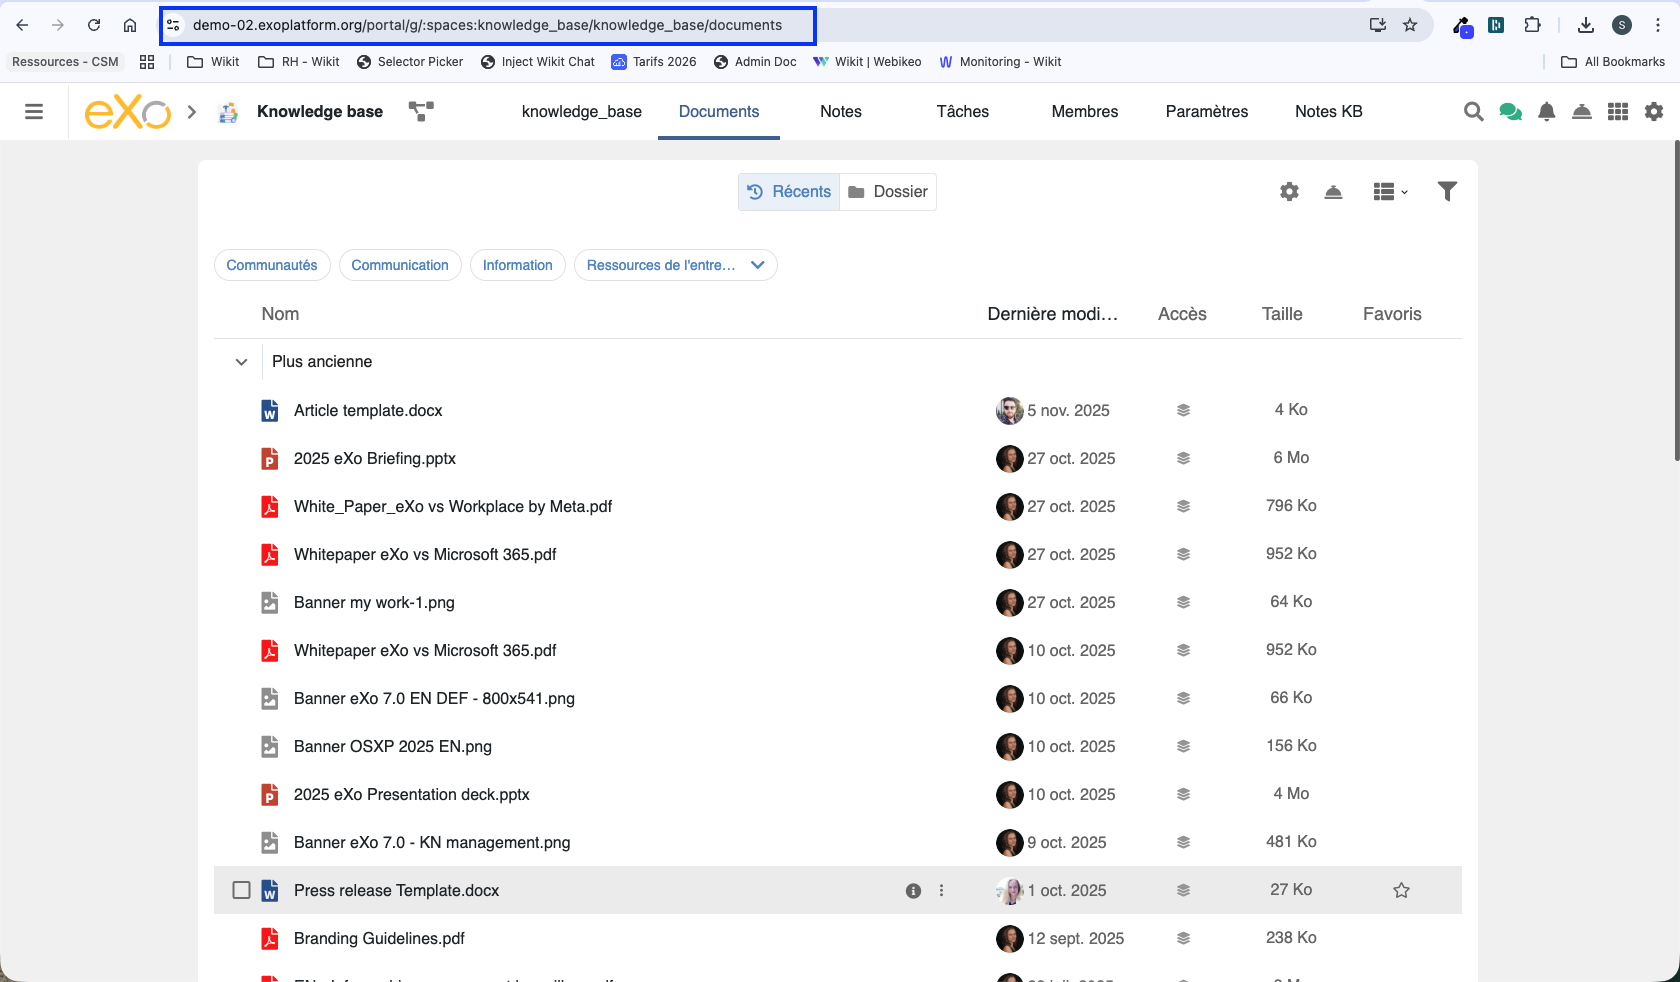This screenshot has width=1680, height=982.
Task: Bookmark this page with the star icon
Action: [x=1410, y=25]
